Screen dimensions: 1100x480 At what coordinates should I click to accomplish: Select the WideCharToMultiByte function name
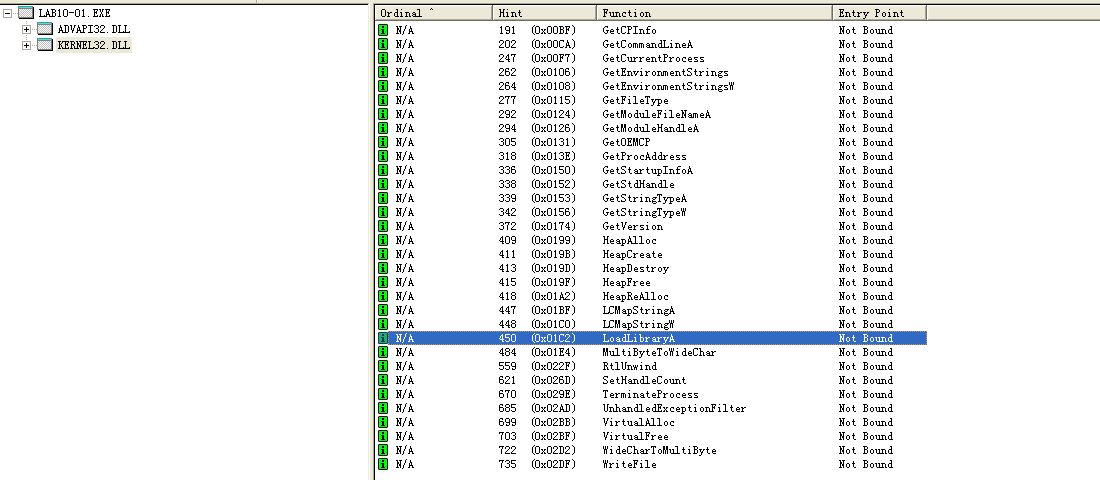[659, 451]
